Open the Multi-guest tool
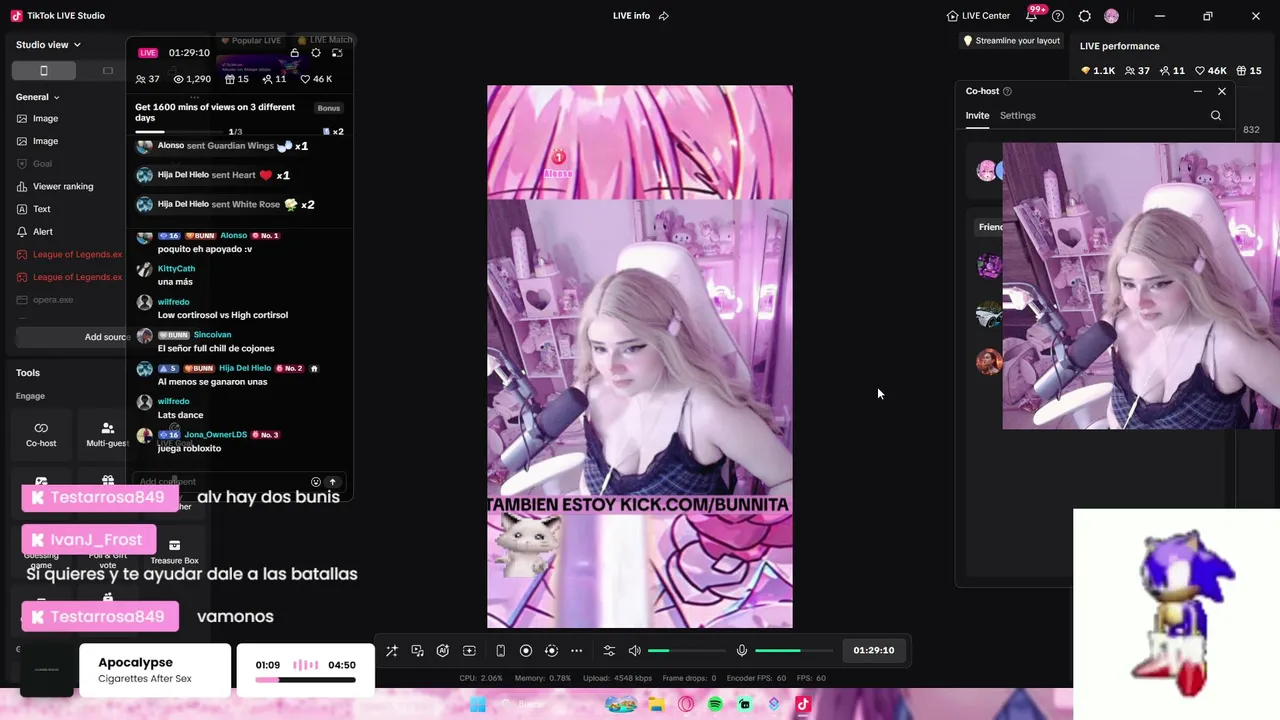Screen dimensions: 1280x720 [x=107, y=434]
